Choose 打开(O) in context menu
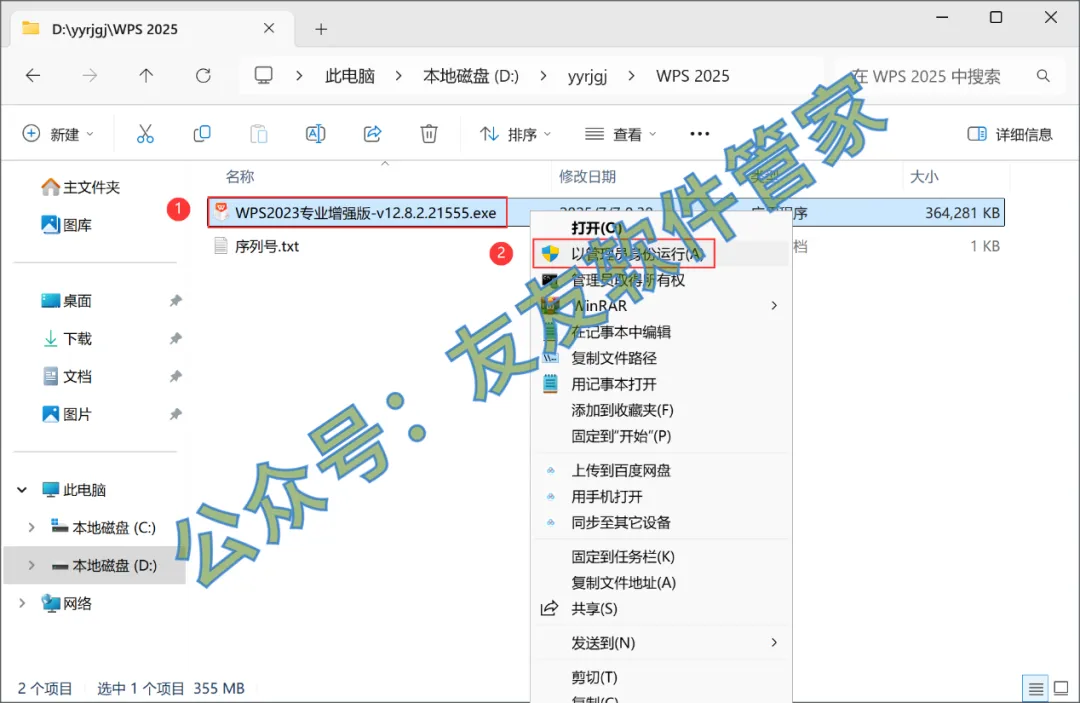The width and height of the screenshot is (1080, 703). tap(661, 228)
